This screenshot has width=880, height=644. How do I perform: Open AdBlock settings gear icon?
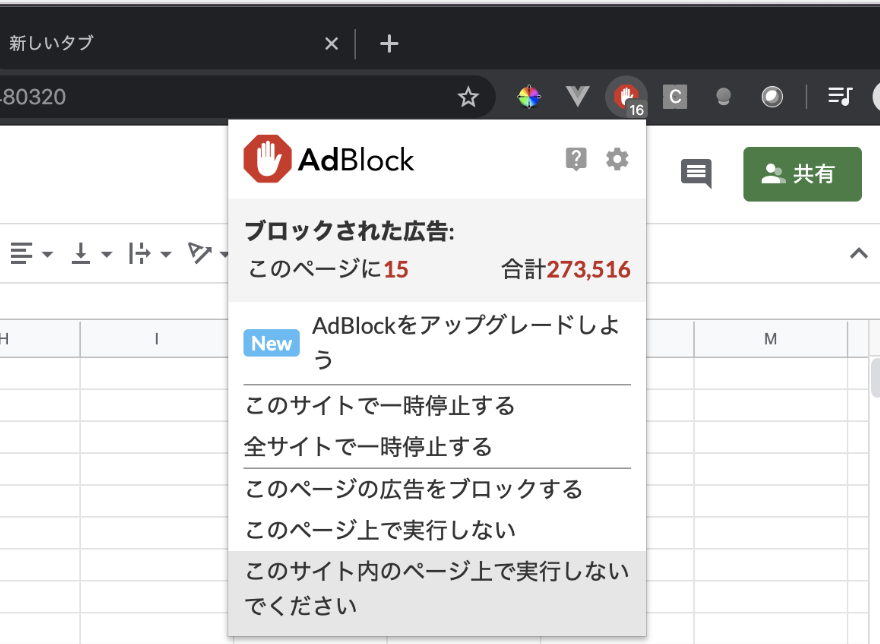[x=617, y=159]
